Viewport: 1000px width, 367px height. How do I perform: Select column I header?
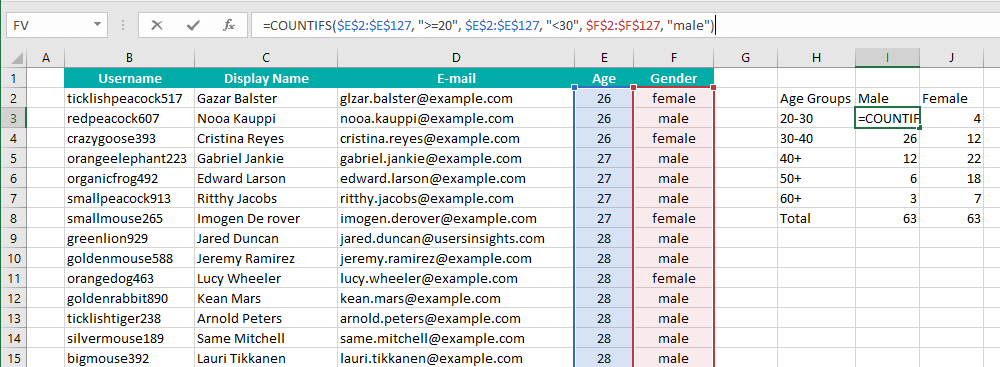point(887,58)
